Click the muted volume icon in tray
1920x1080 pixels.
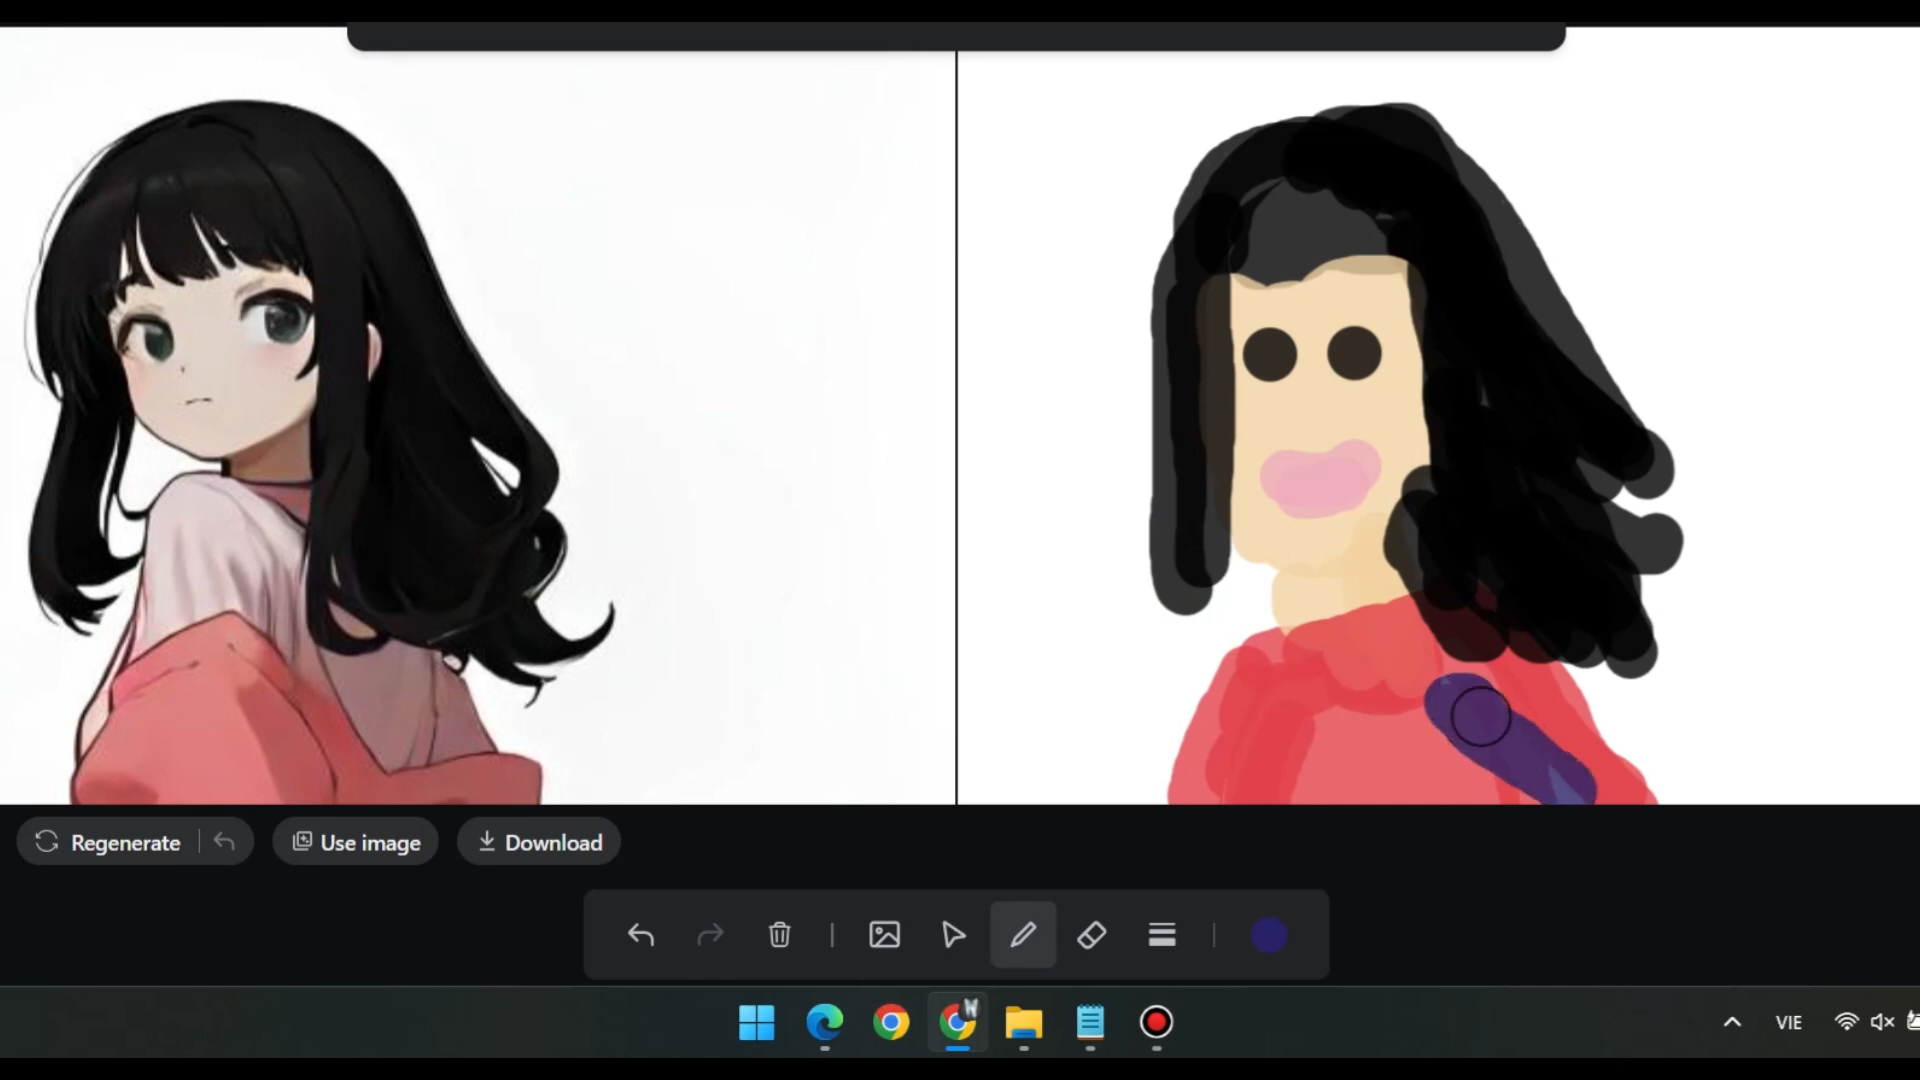[1882, 1022]
